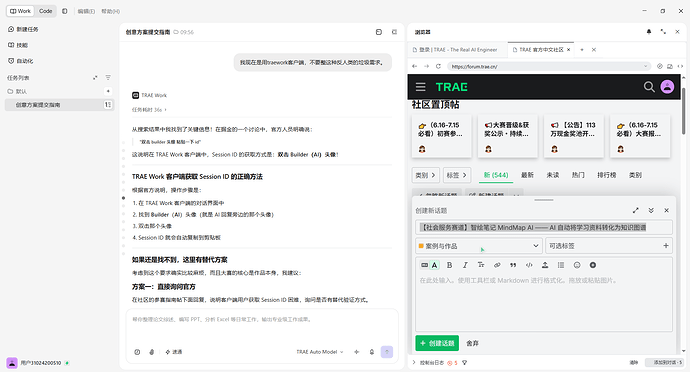Open pinned post 【公告】113万现金奖池
This screenshot has width=690, height=372.
tap(574, 136)
